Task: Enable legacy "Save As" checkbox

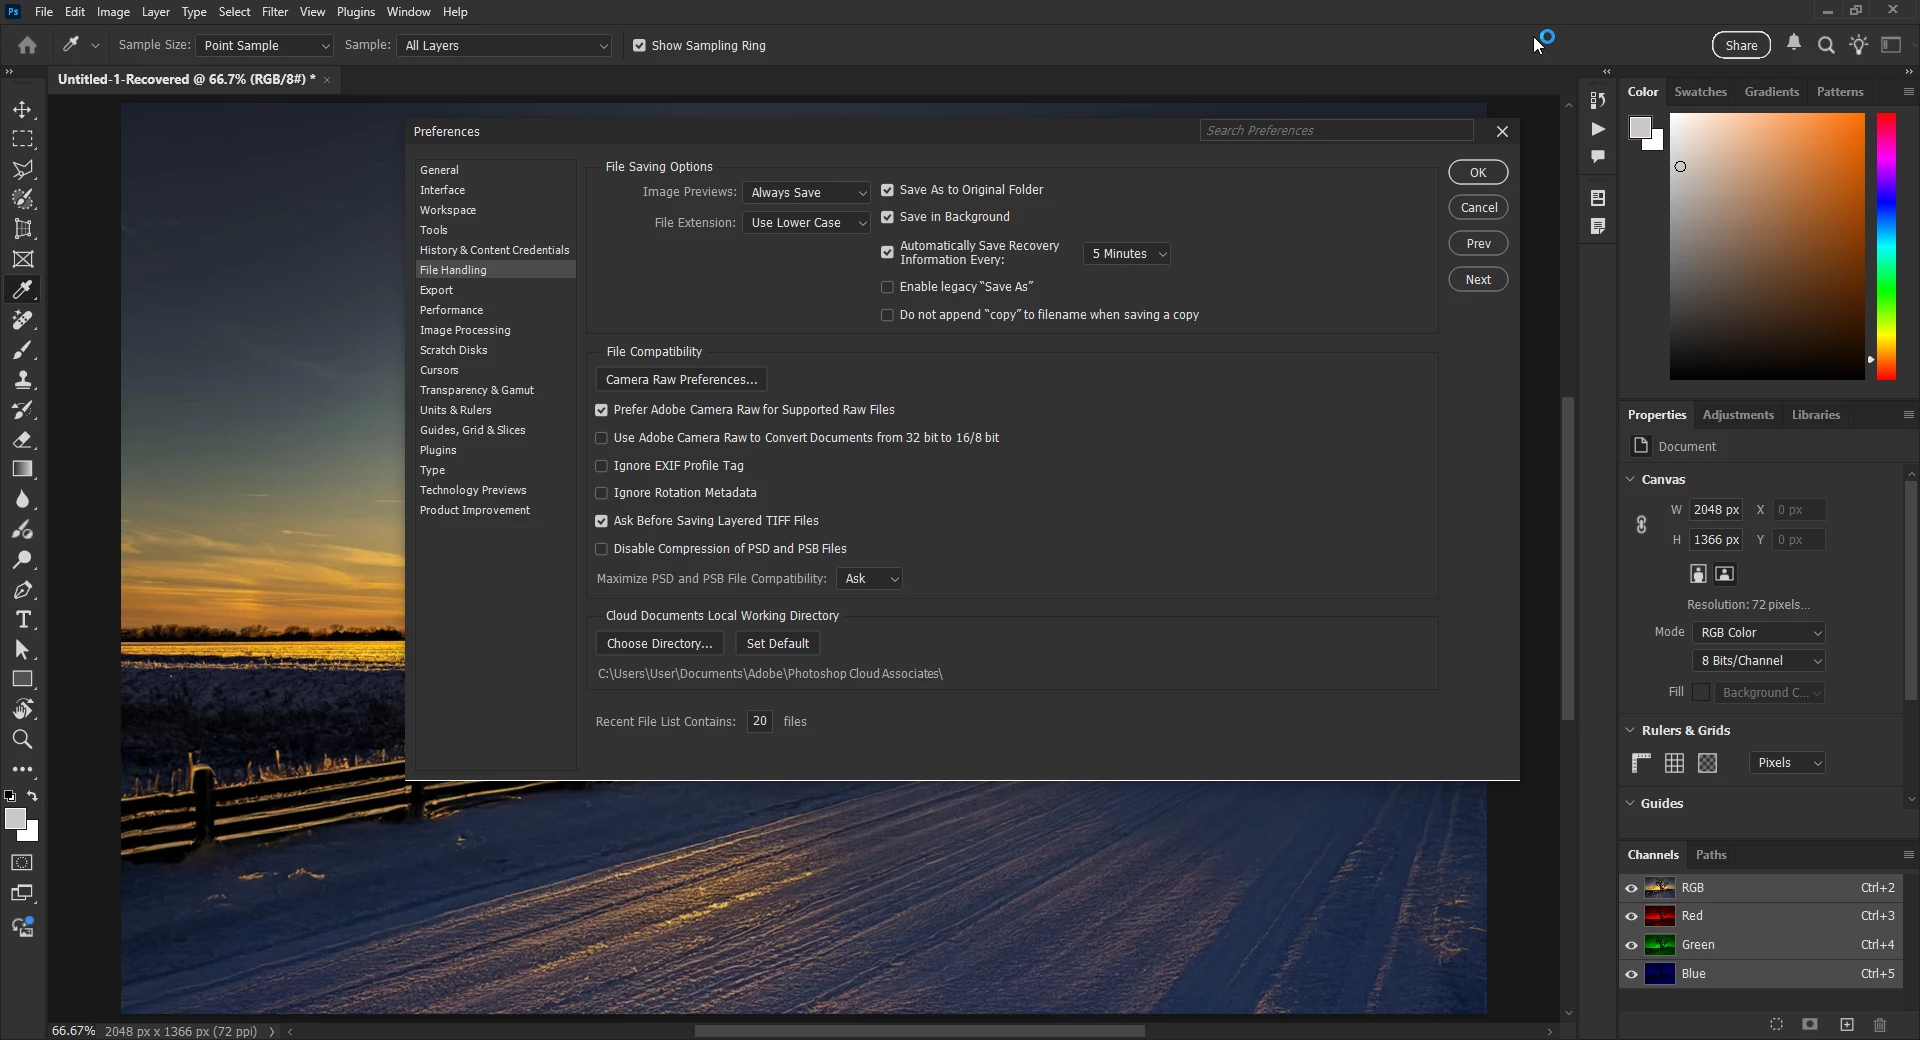Action: point(887,287)
